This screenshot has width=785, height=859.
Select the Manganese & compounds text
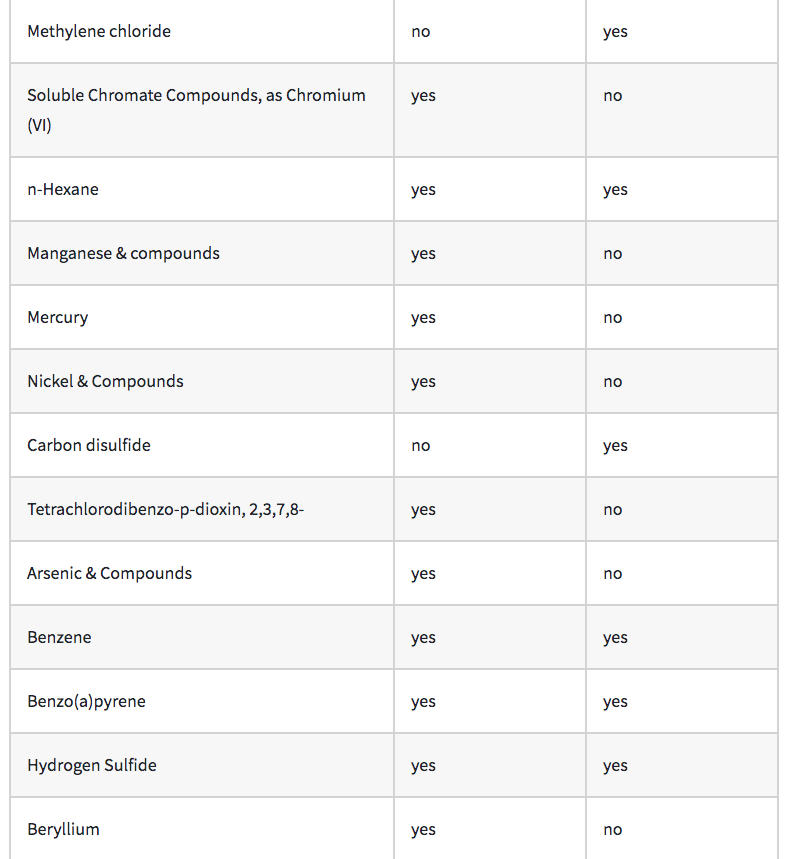123,253
